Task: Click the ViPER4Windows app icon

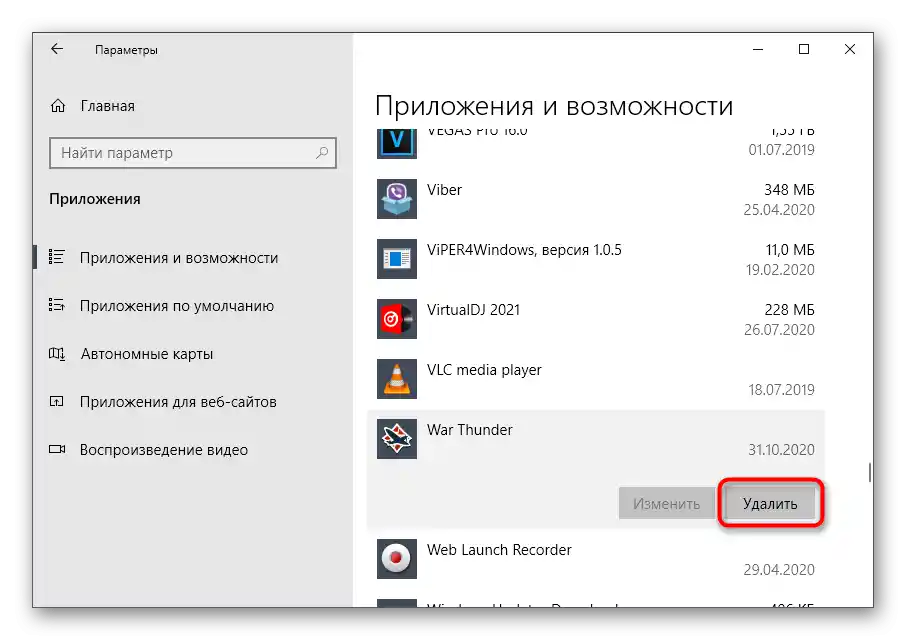Action: coord(397,259)
